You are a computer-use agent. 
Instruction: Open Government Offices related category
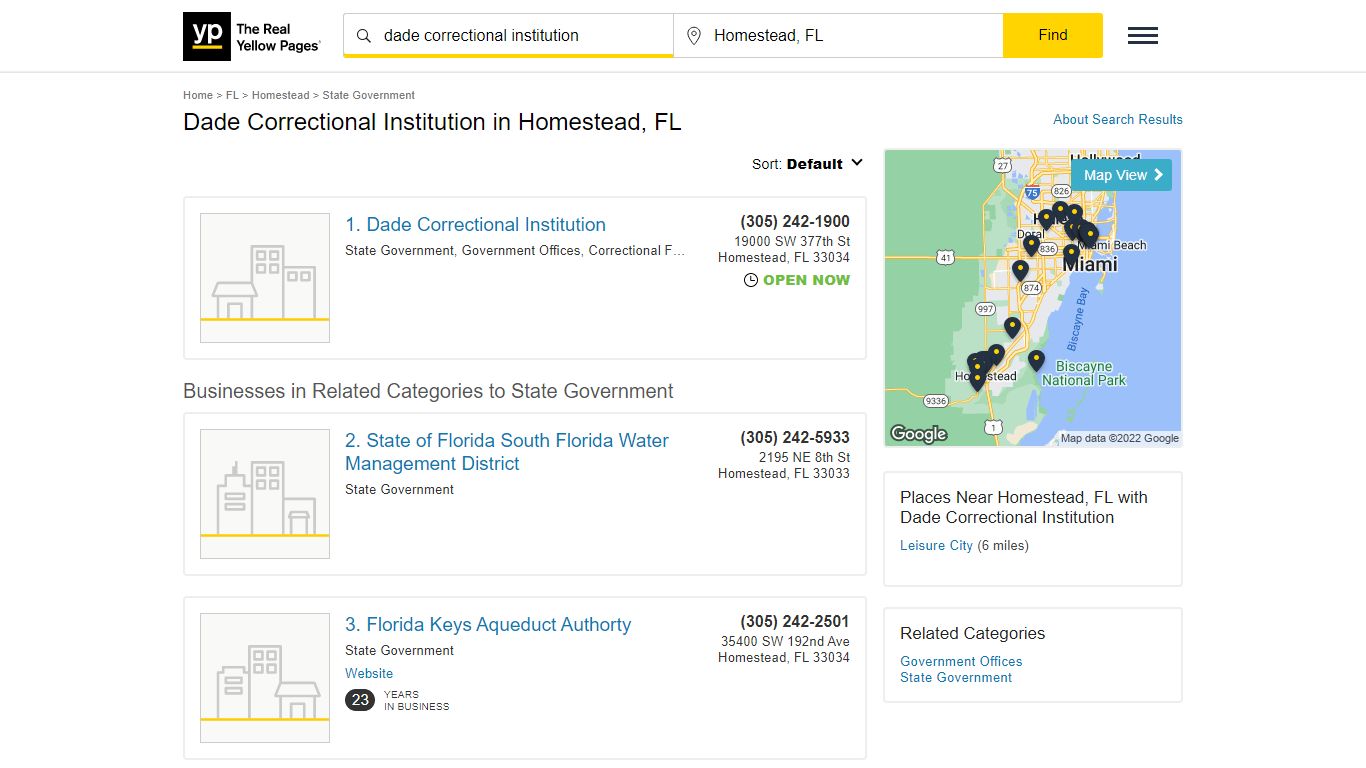(x=961, y=661)
